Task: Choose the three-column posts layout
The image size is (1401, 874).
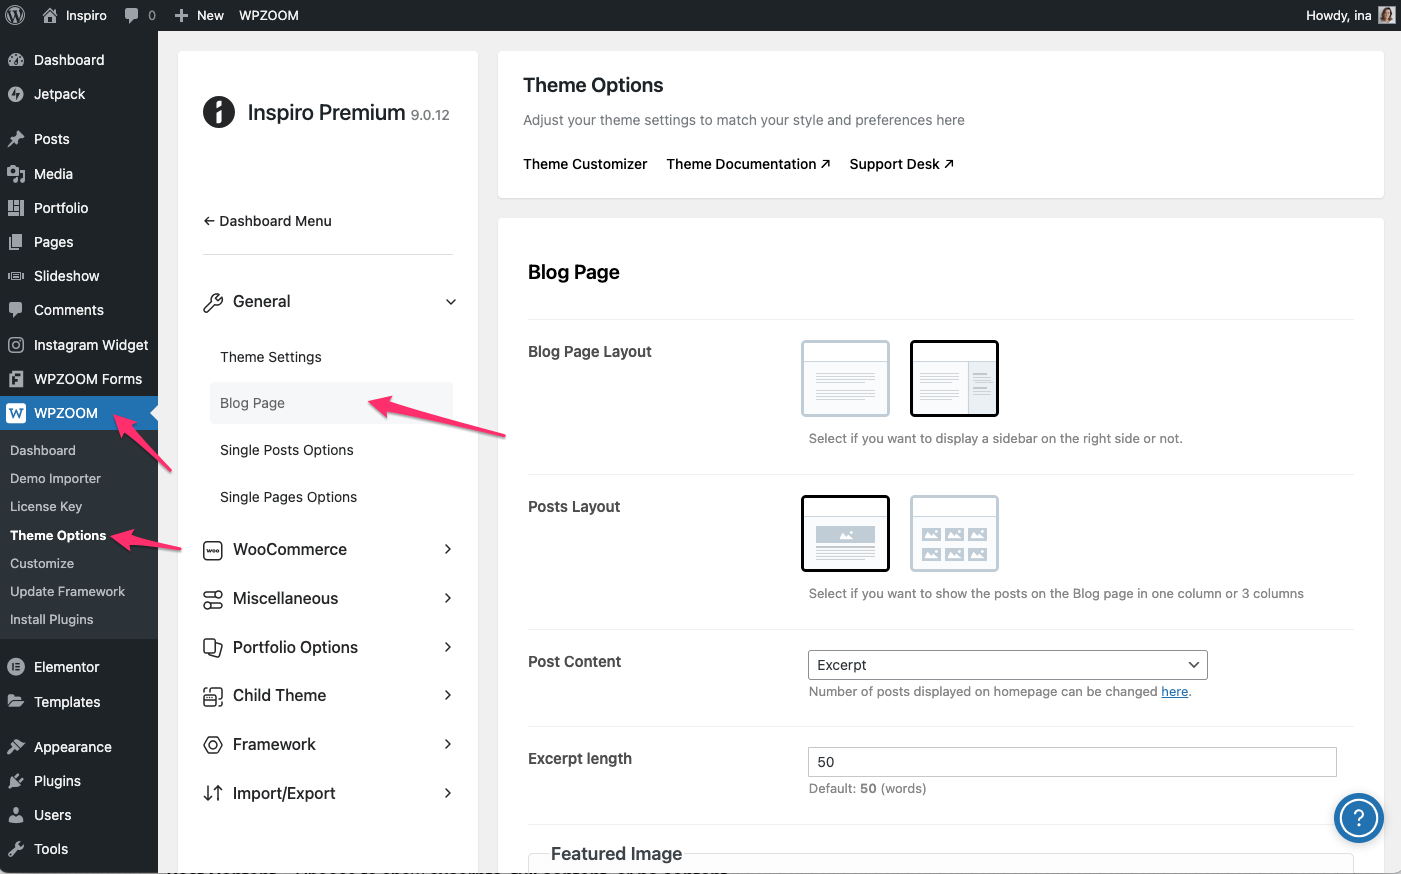Action: point(954,533)
